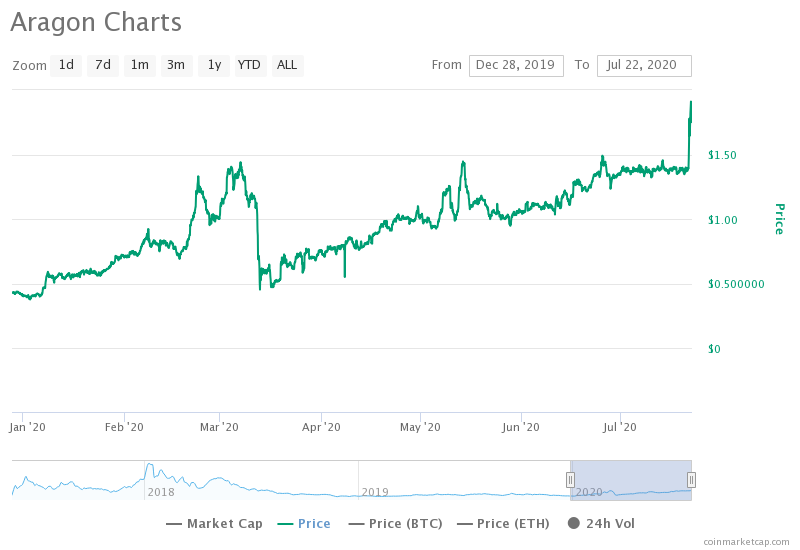Grab the left navigator range handle
The height and width of the screenshot is (550, 800).
click(x=570, y=480)
